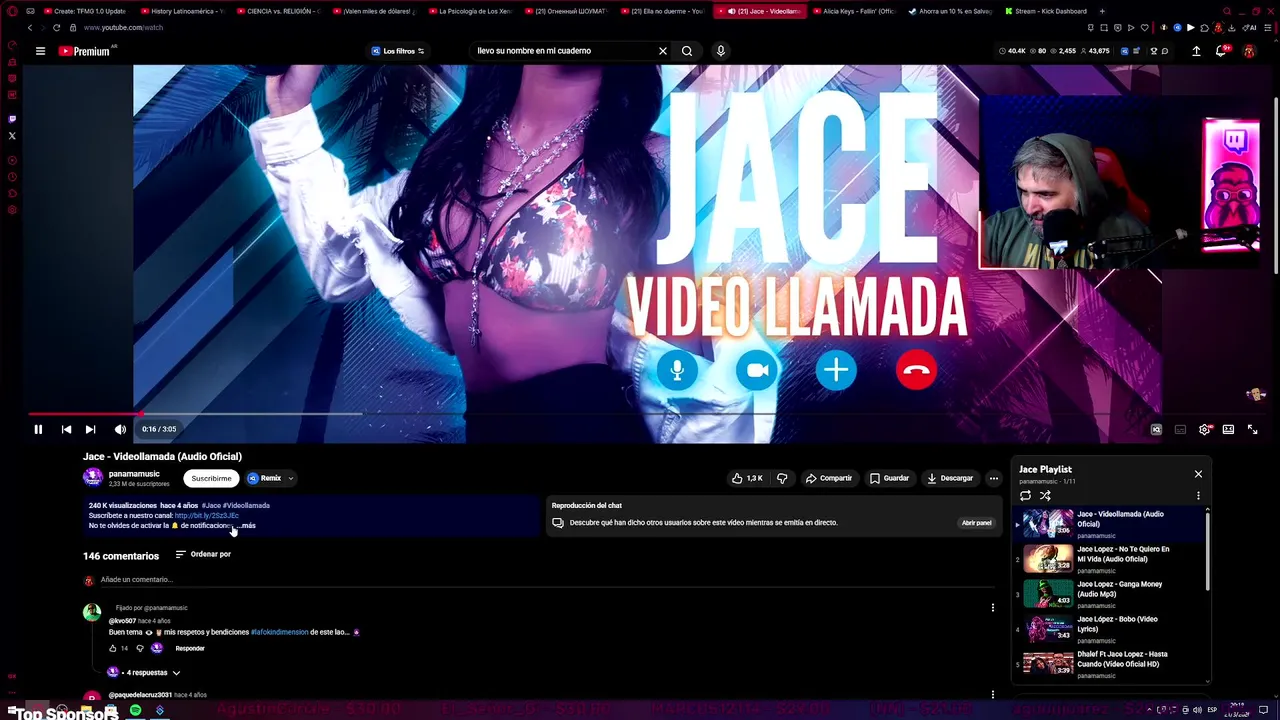This screenshot has height=720, width=1280.
Task: Open Jace Playlist three-dot options menu
Action: click(x=1198, y=495)
